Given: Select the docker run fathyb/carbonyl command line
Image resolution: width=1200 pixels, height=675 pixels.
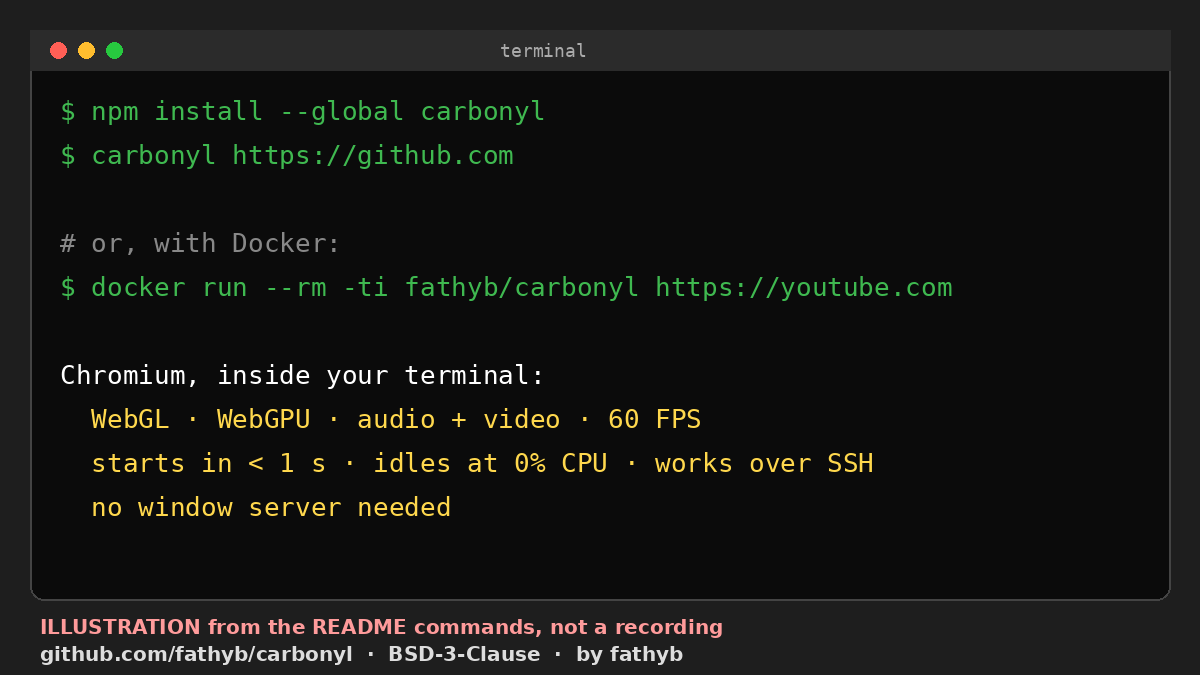Looking at the screenshot, I should pyautogui.click(x=506, y=287).
